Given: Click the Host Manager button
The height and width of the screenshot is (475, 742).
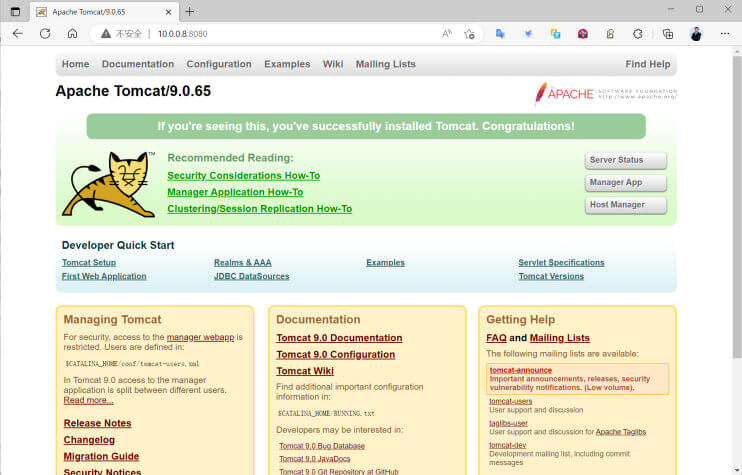Looking at the screenshot, I should tap(626, 205).
